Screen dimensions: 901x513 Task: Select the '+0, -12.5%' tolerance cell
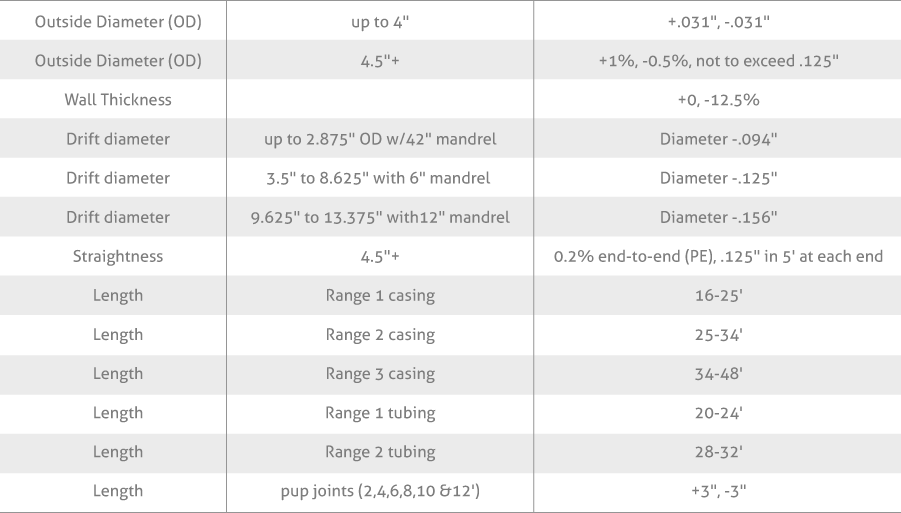[x=718, y=100]
